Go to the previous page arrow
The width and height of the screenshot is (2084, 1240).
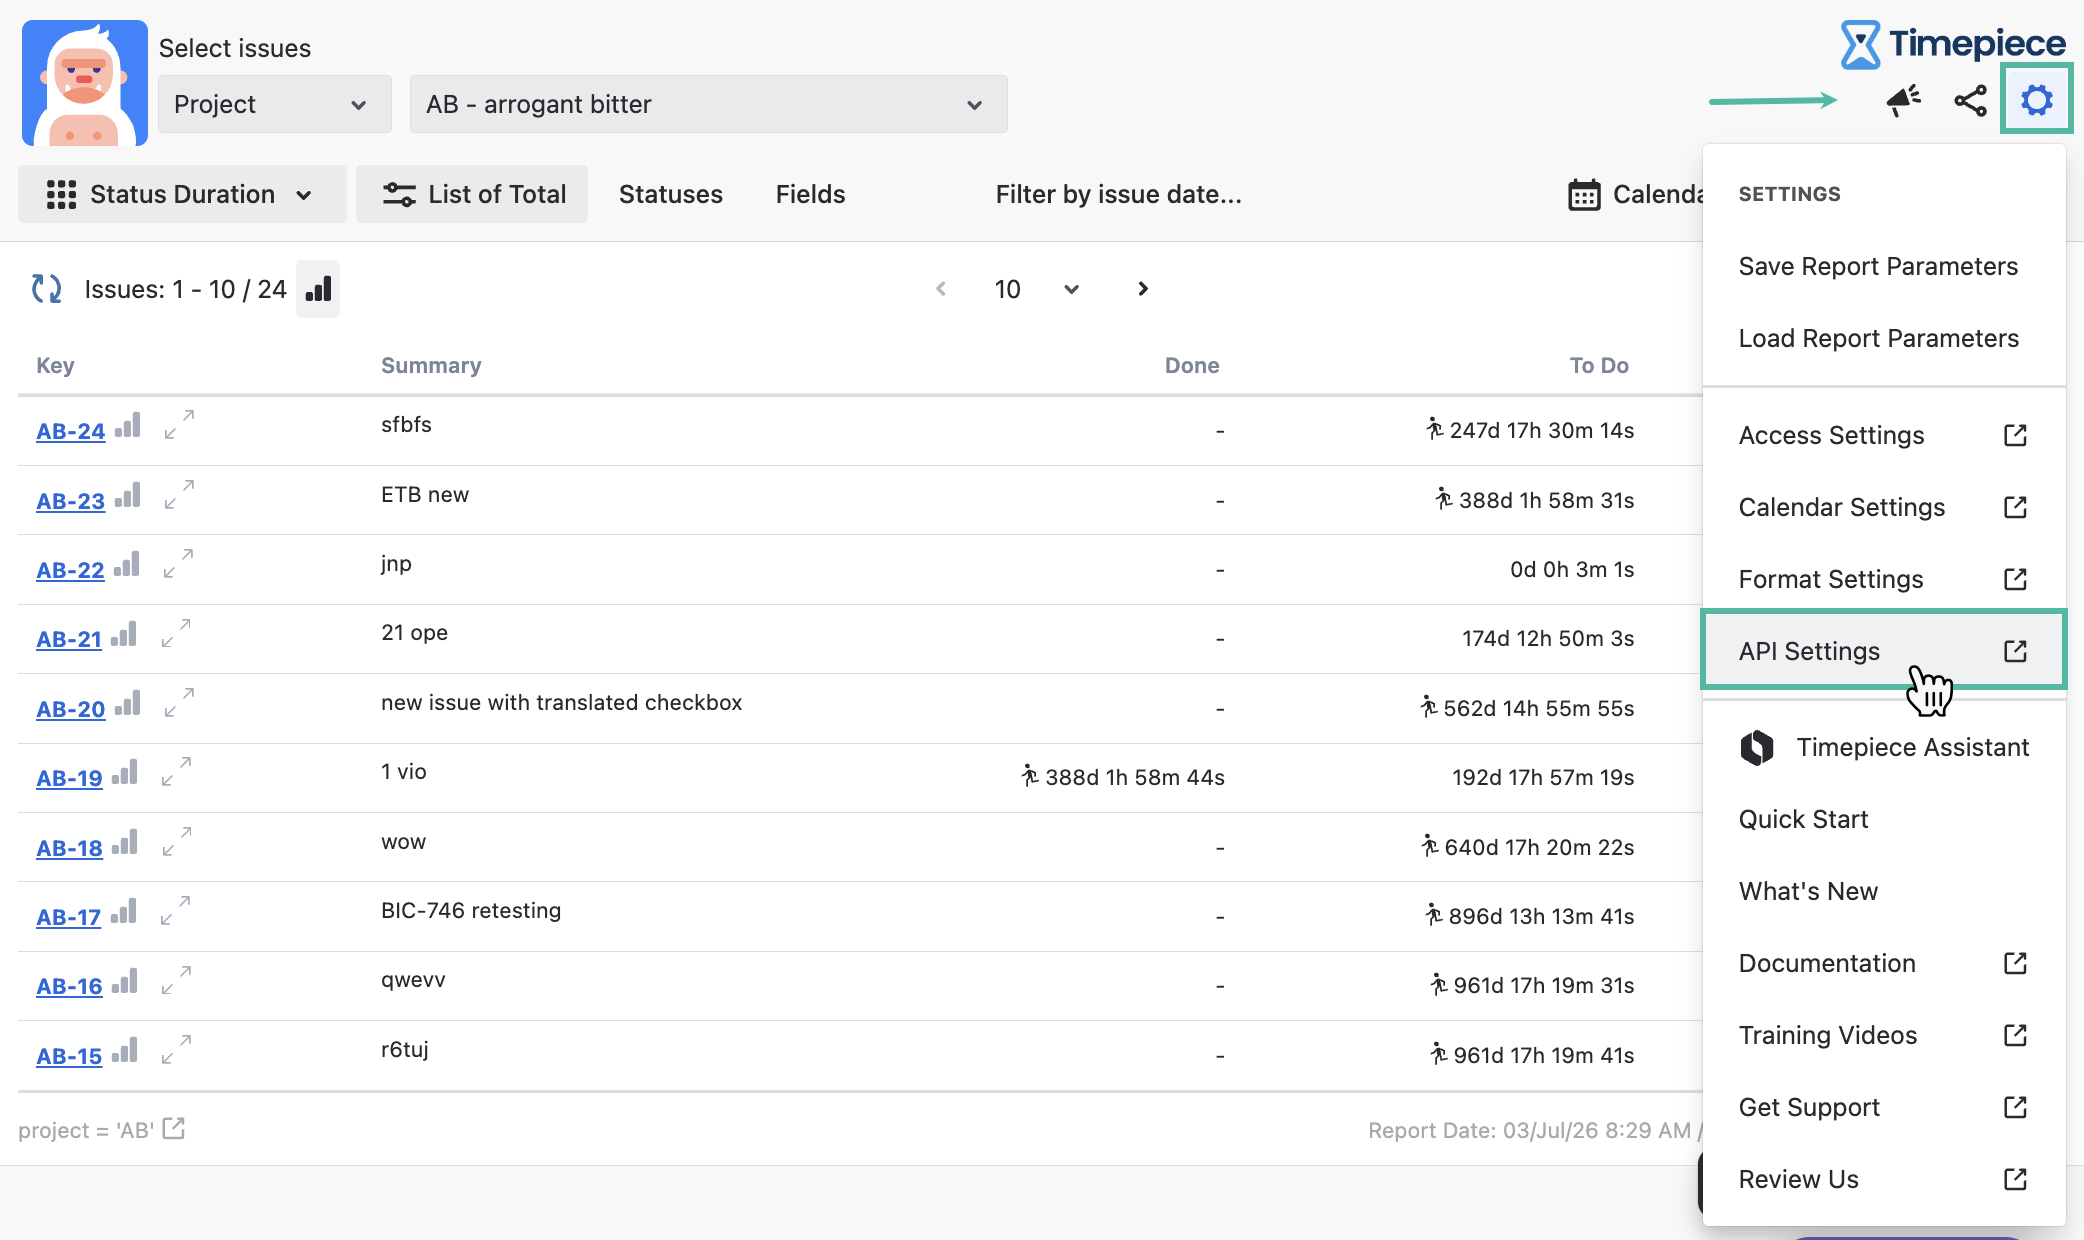click(941, 289)
